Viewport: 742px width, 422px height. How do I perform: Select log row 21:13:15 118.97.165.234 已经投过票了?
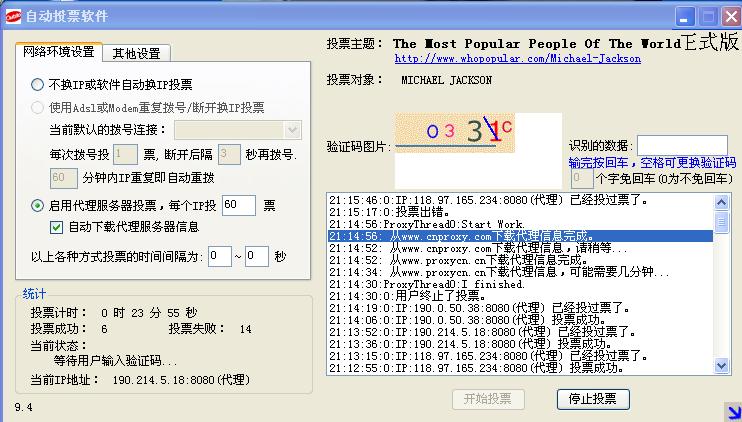(x=521, y=356)
